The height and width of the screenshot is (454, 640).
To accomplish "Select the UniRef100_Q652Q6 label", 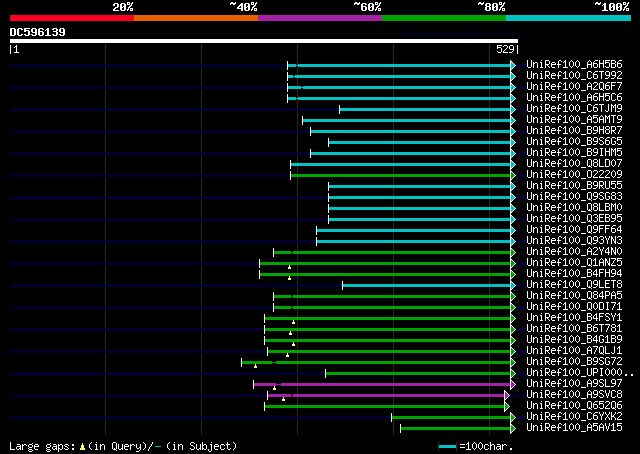I will point(574,406).
